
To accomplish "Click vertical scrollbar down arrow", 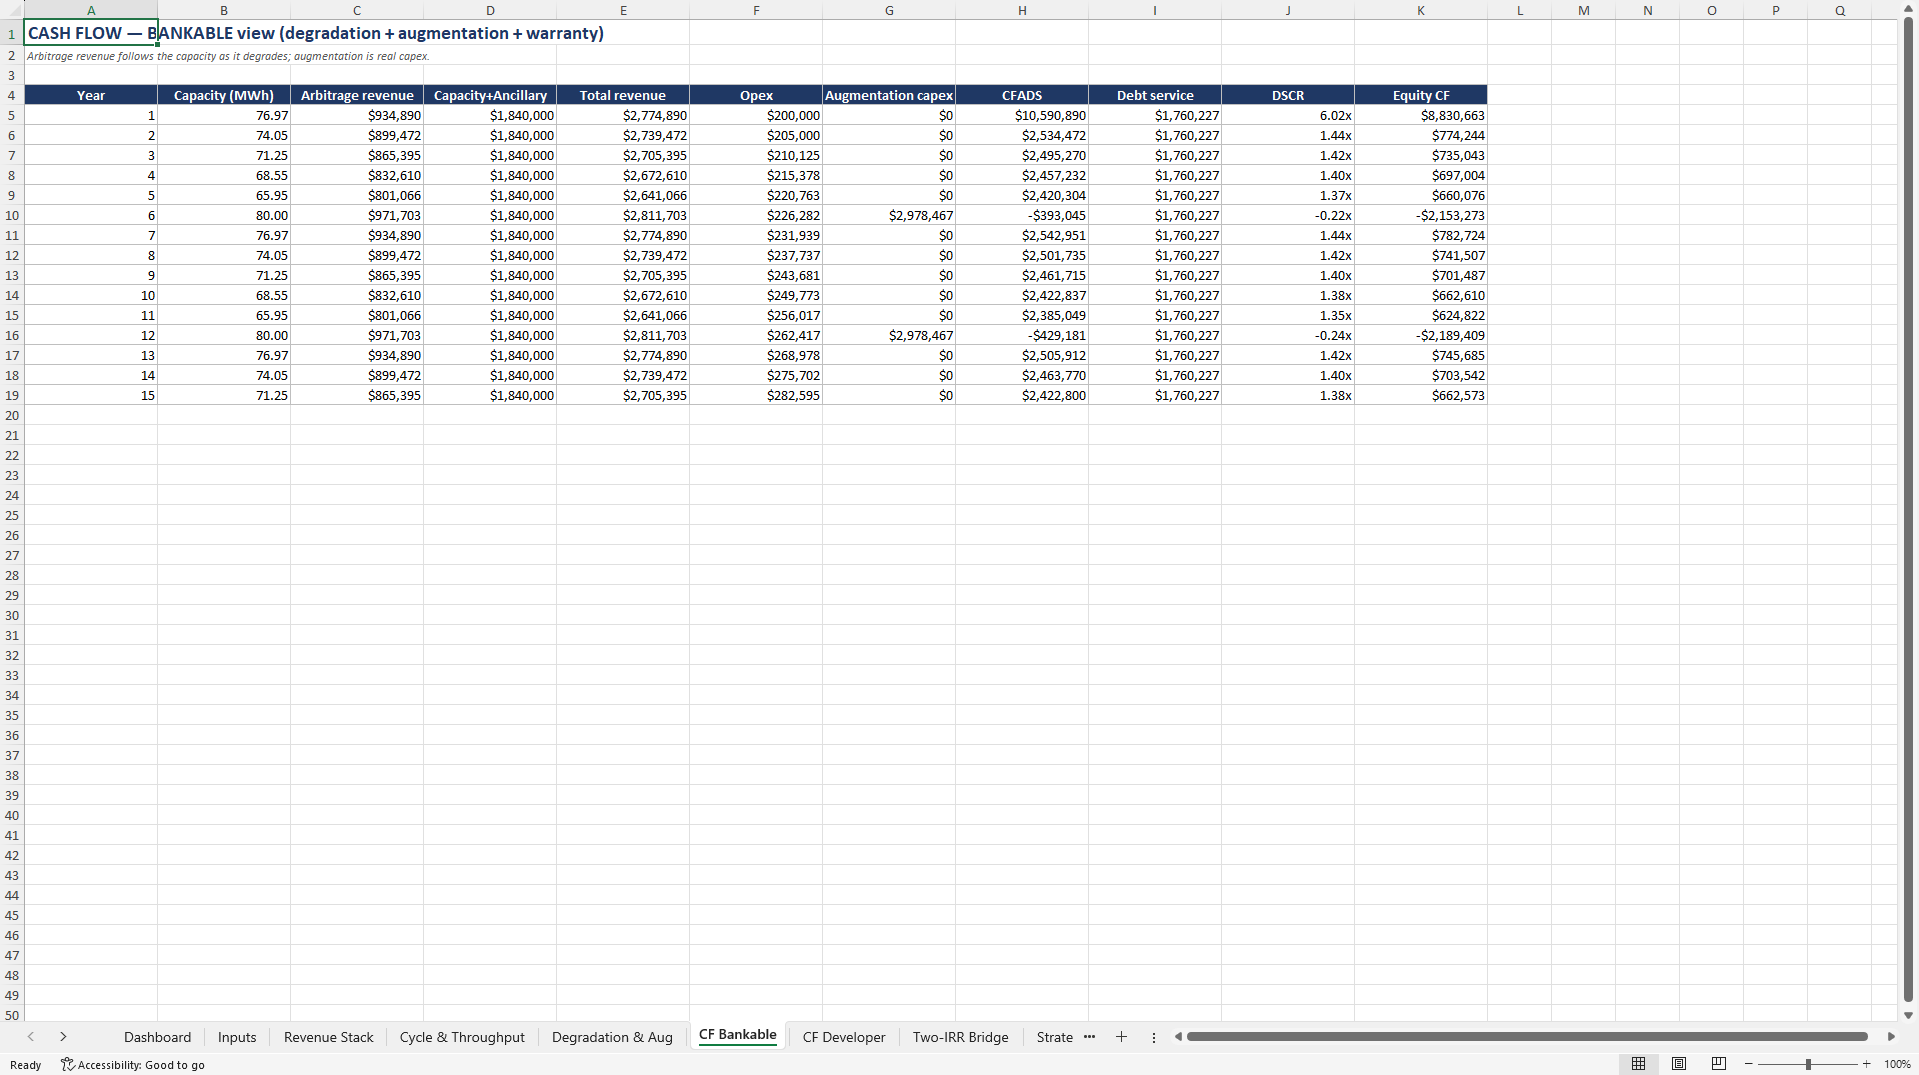I will pos(1908,1015).
